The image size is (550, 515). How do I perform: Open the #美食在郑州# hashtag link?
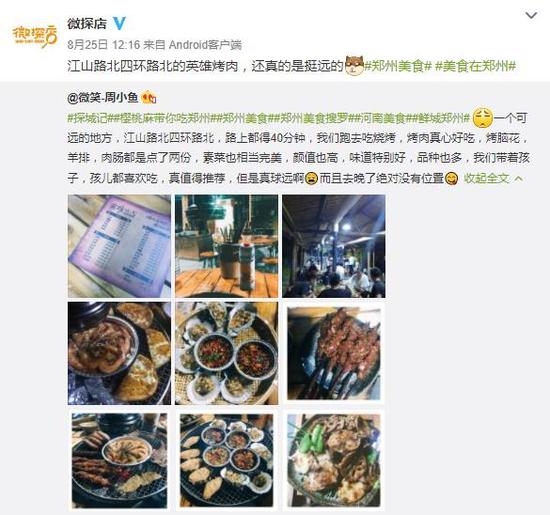pos(476,66)
